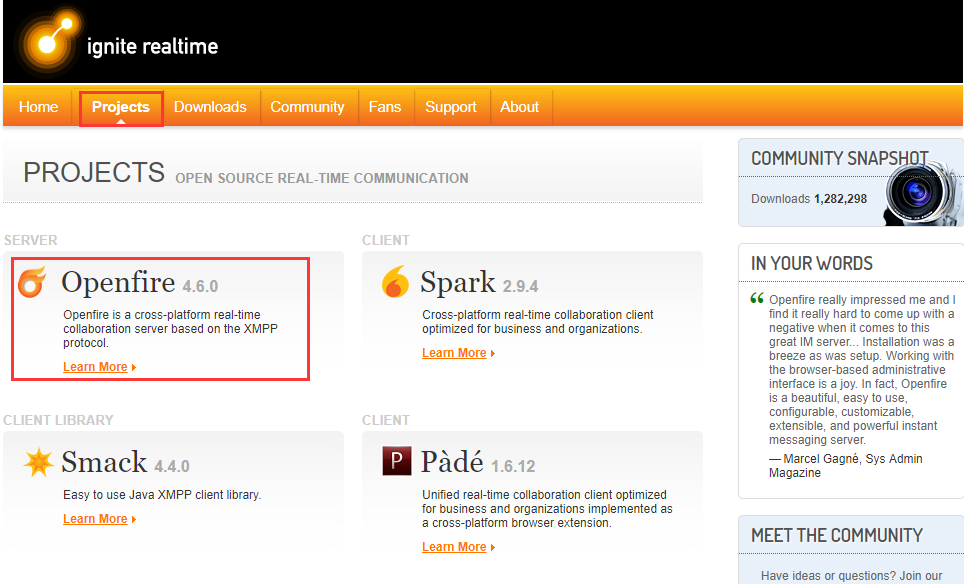Click the COMMUNITY SNAPSHOT heading
This screenshot has width=964, height=584.
click(840, 159)
